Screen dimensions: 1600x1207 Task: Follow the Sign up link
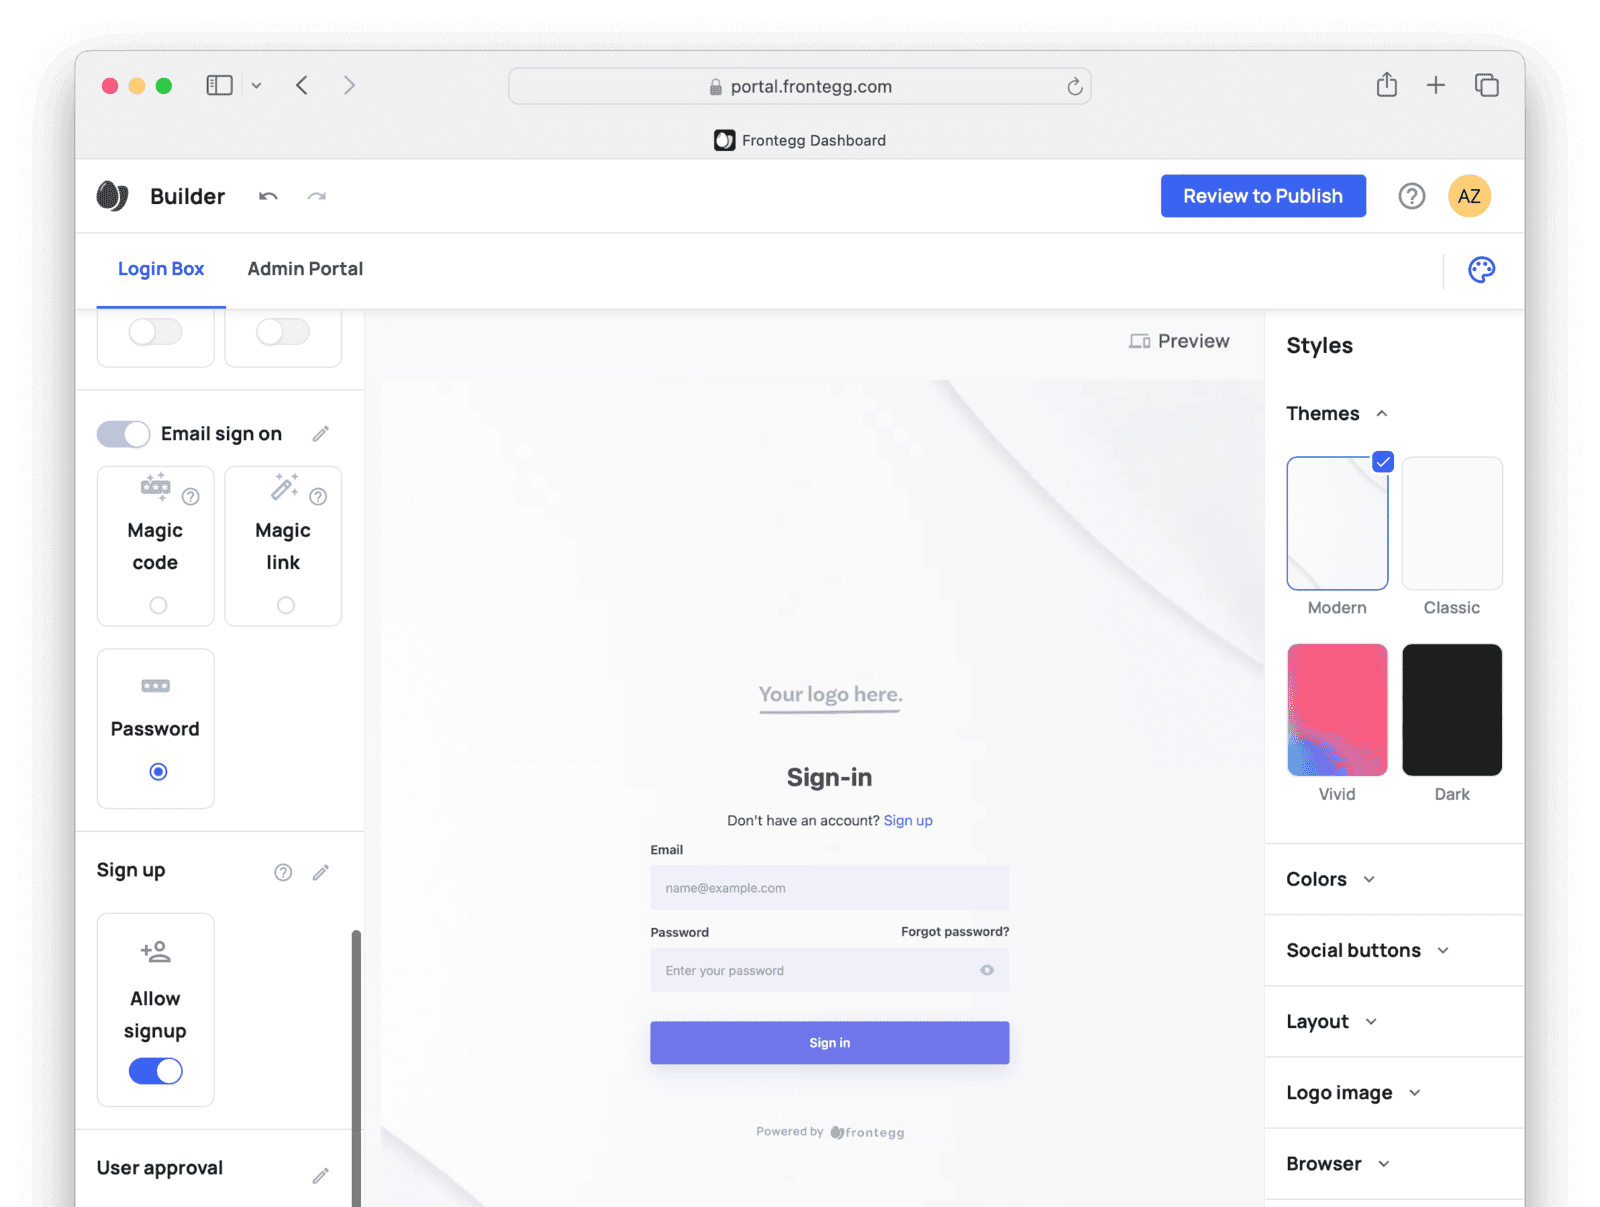pyautogui.click(x=908, y=820)
